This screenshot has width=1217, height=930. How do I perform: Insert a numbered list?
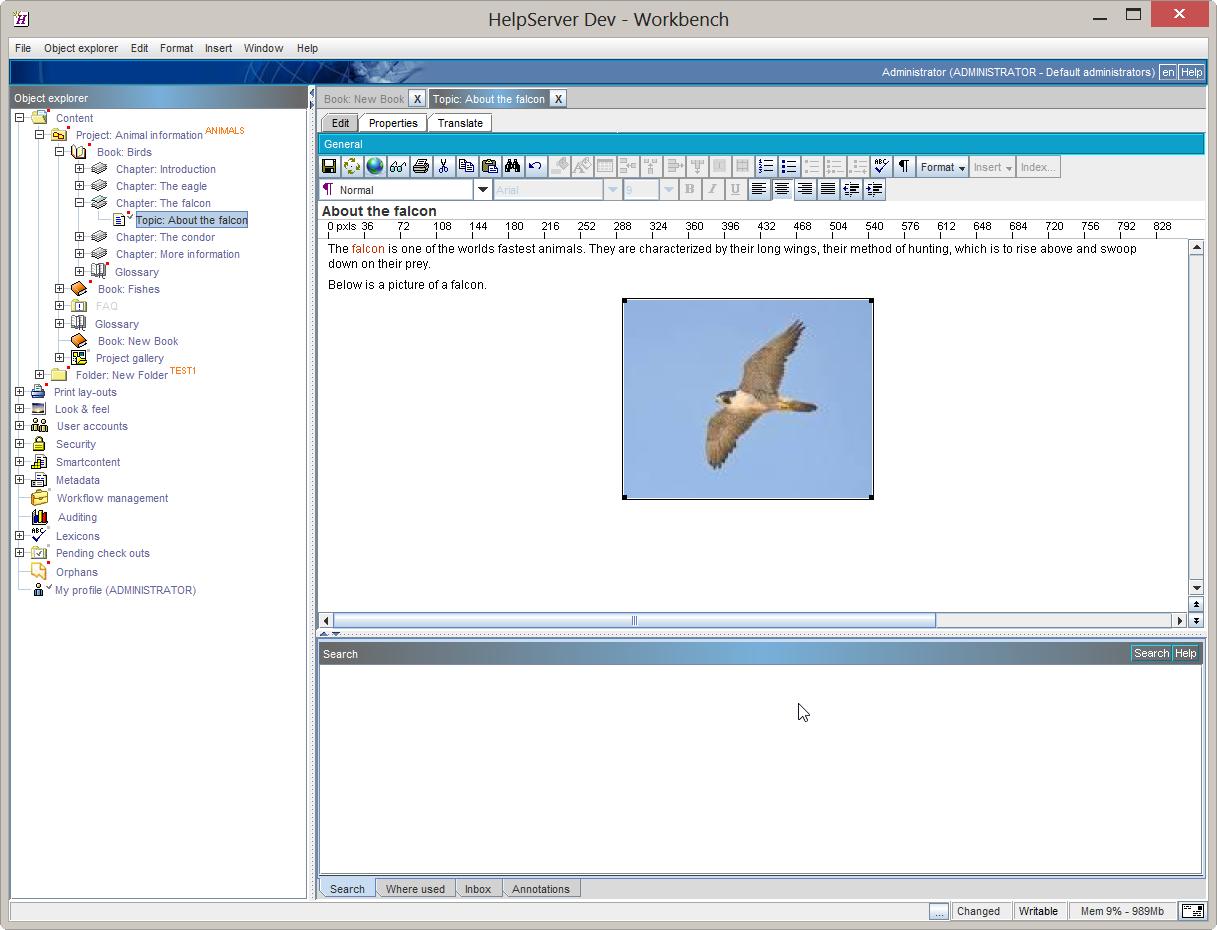point(766,167)
